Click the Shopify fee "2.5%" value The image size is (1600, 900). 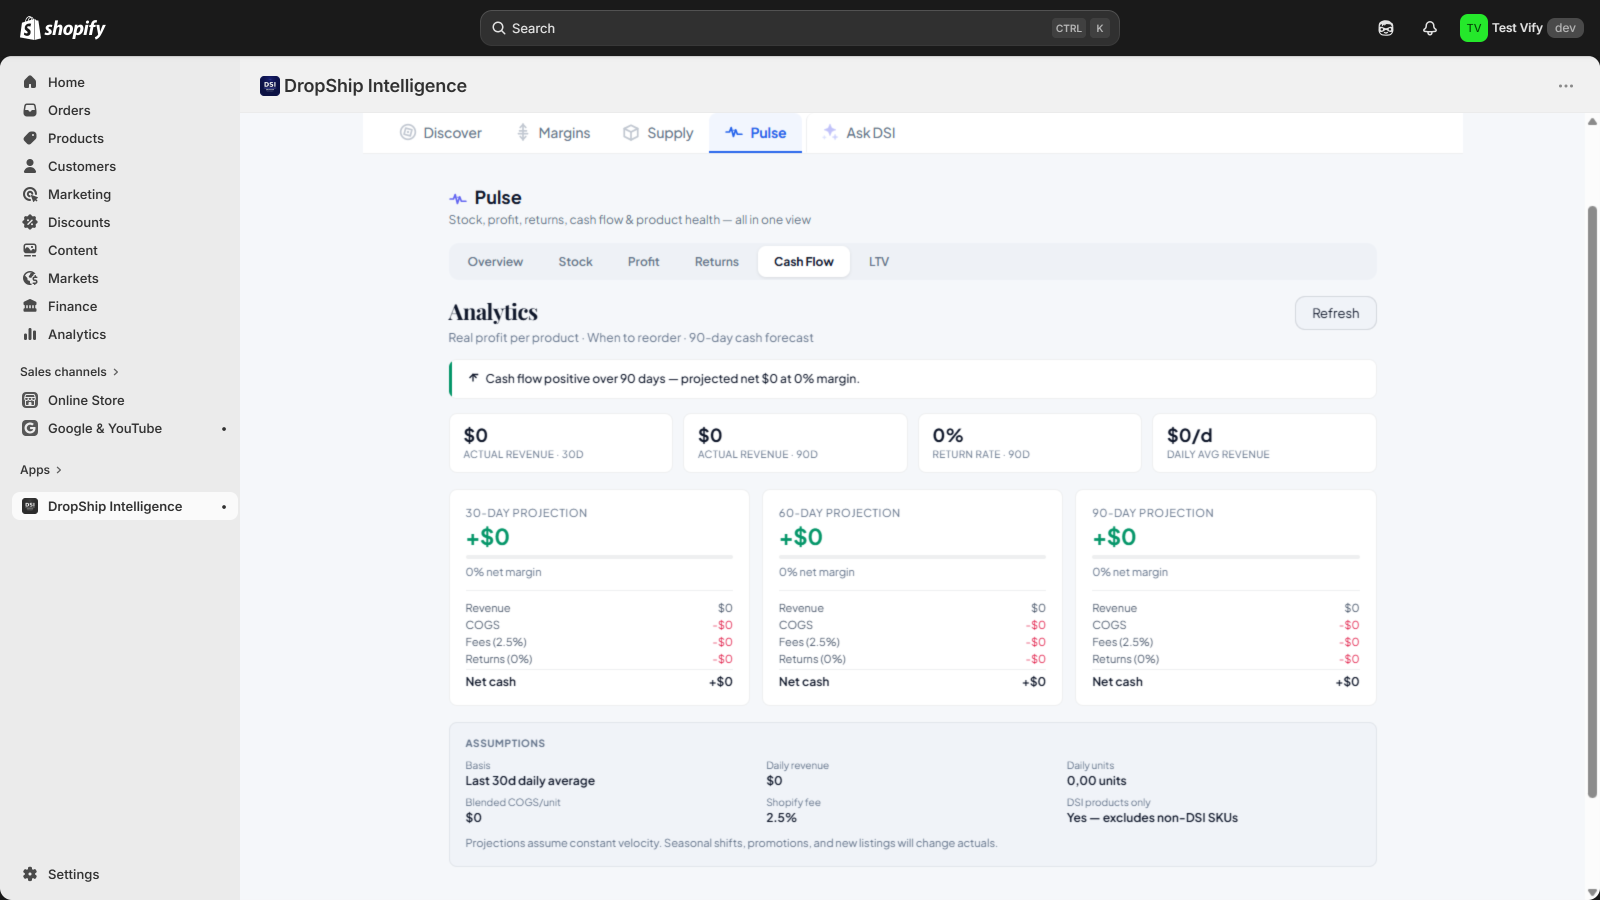pyautogui.click(x=781, y=818)
